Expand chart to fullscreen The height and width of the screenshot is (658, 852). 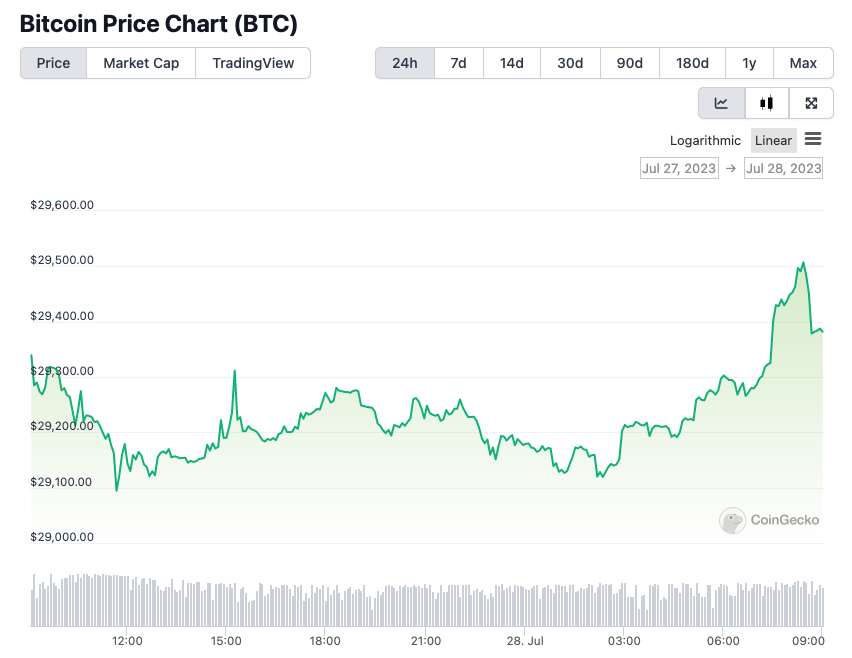click(812, 103)
